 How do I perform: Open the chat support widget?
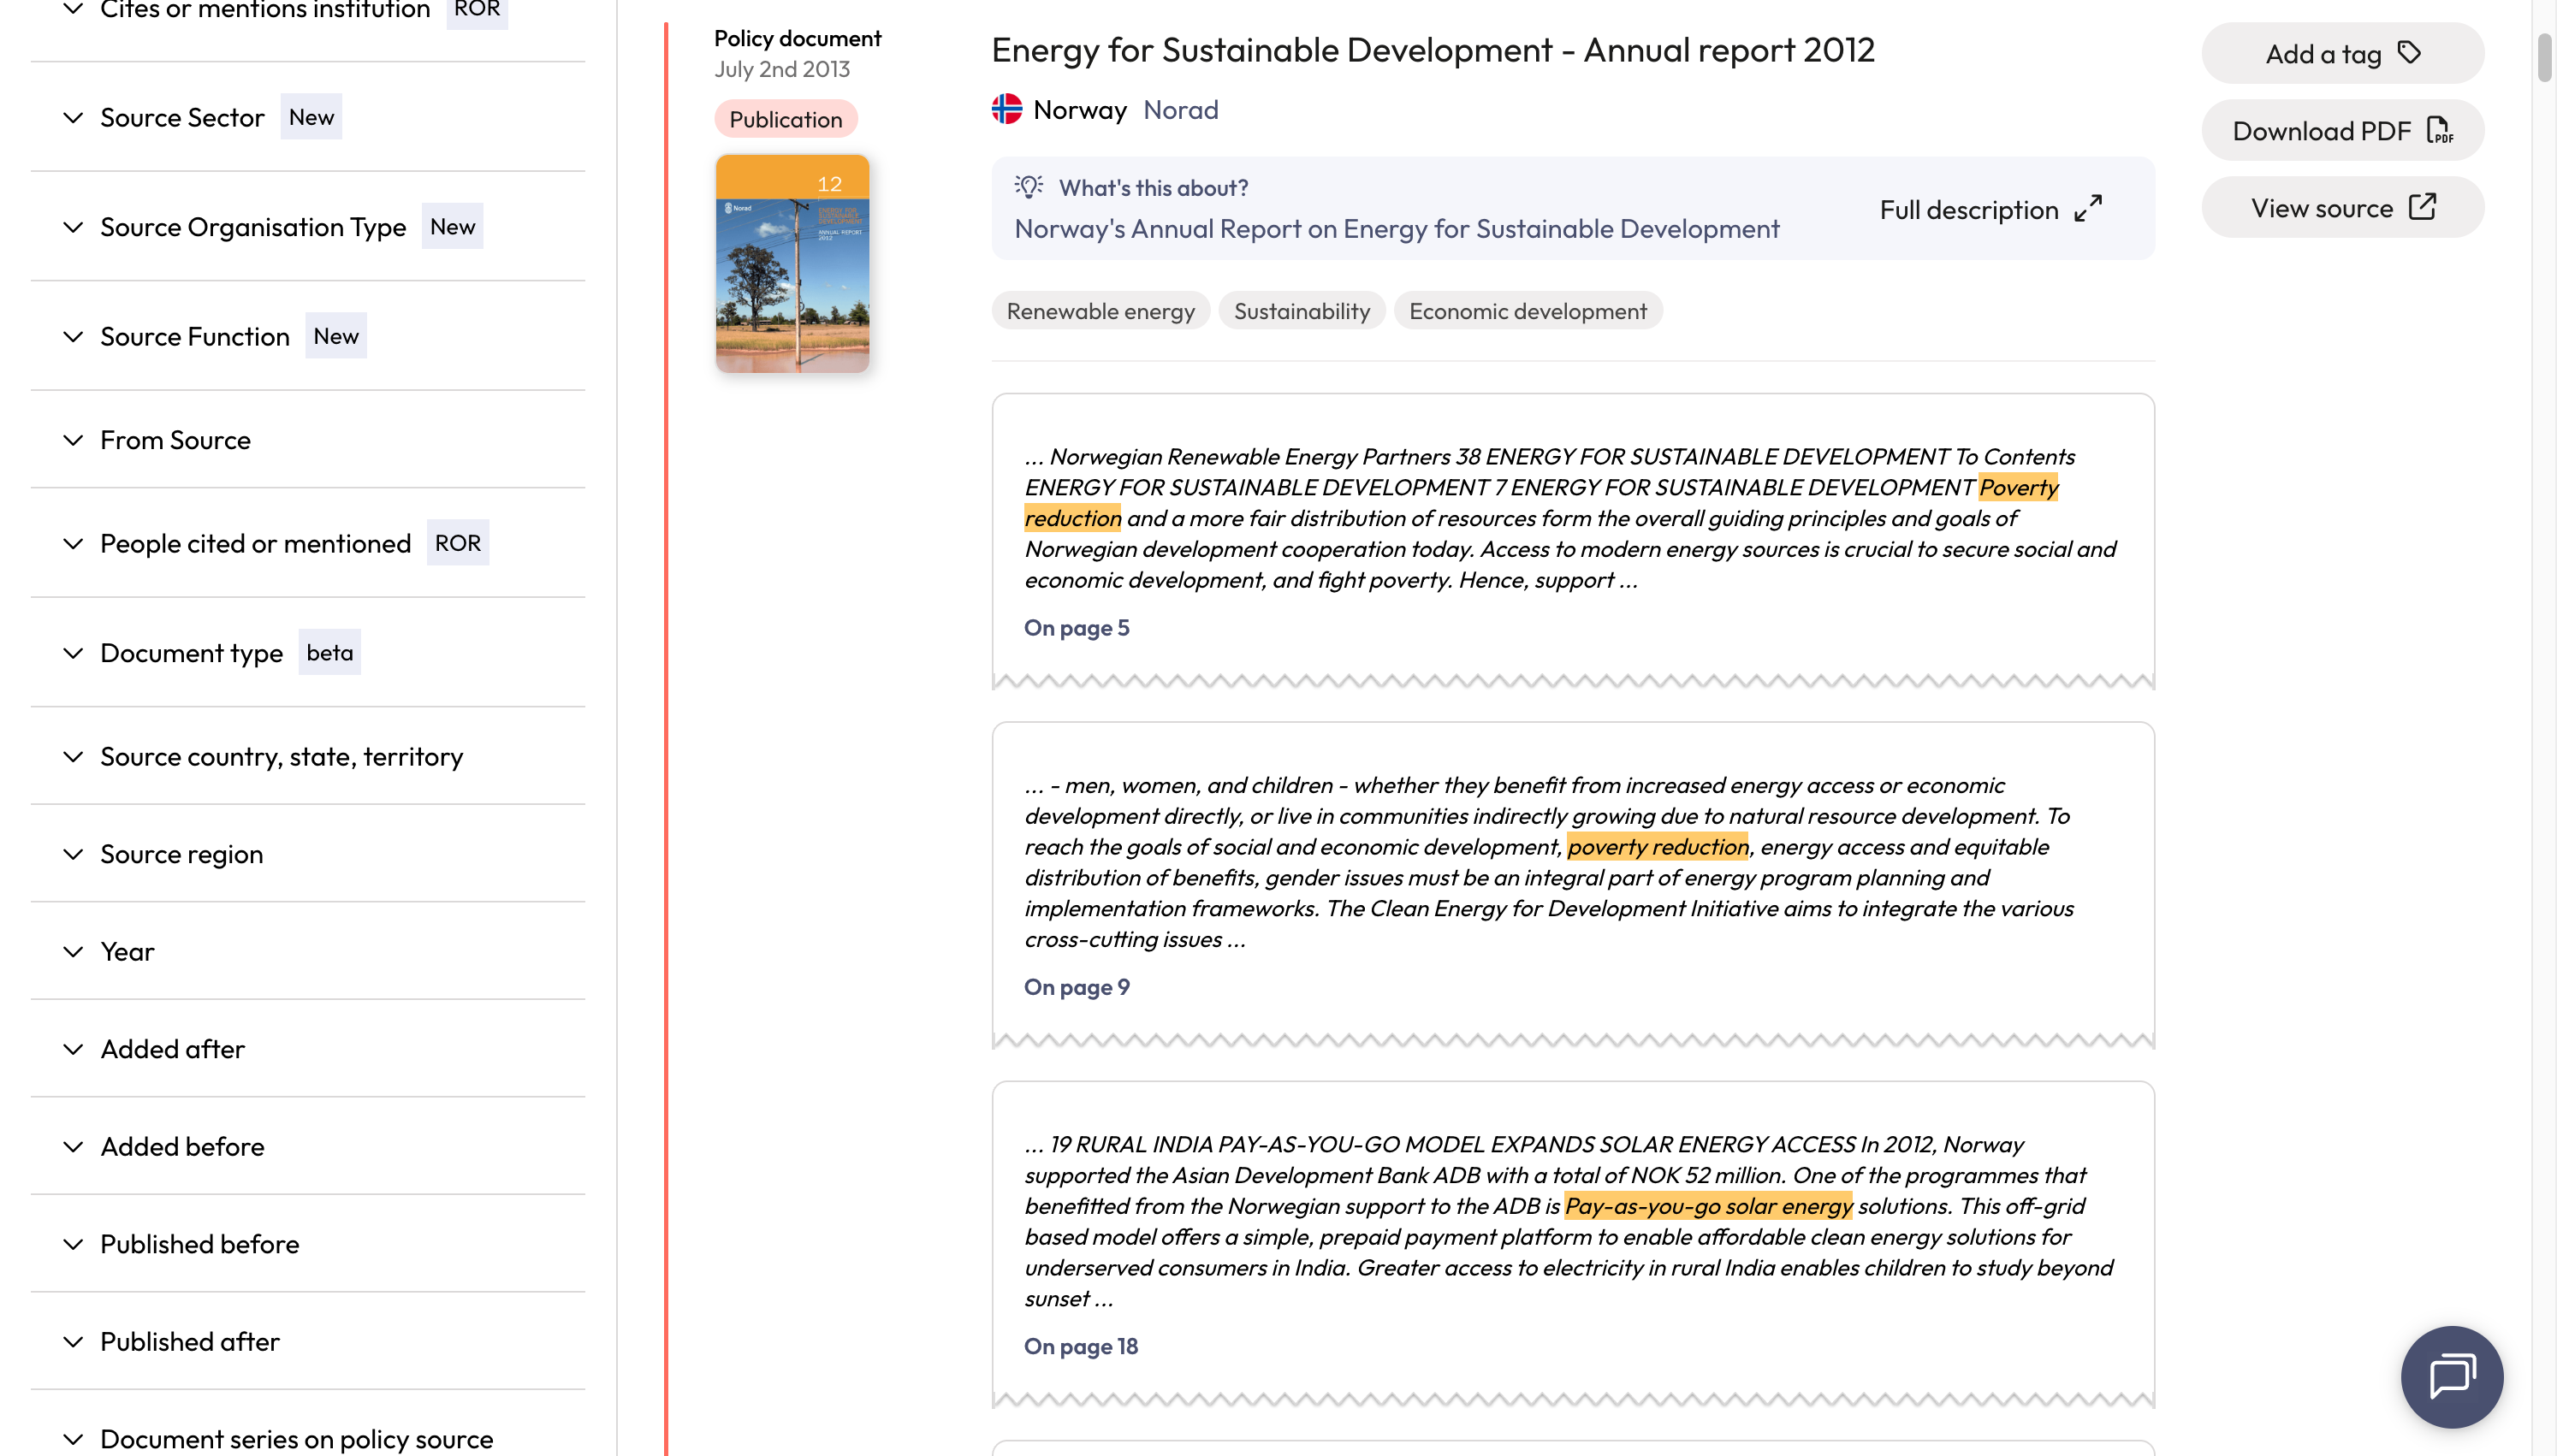coord(2451,1376)
